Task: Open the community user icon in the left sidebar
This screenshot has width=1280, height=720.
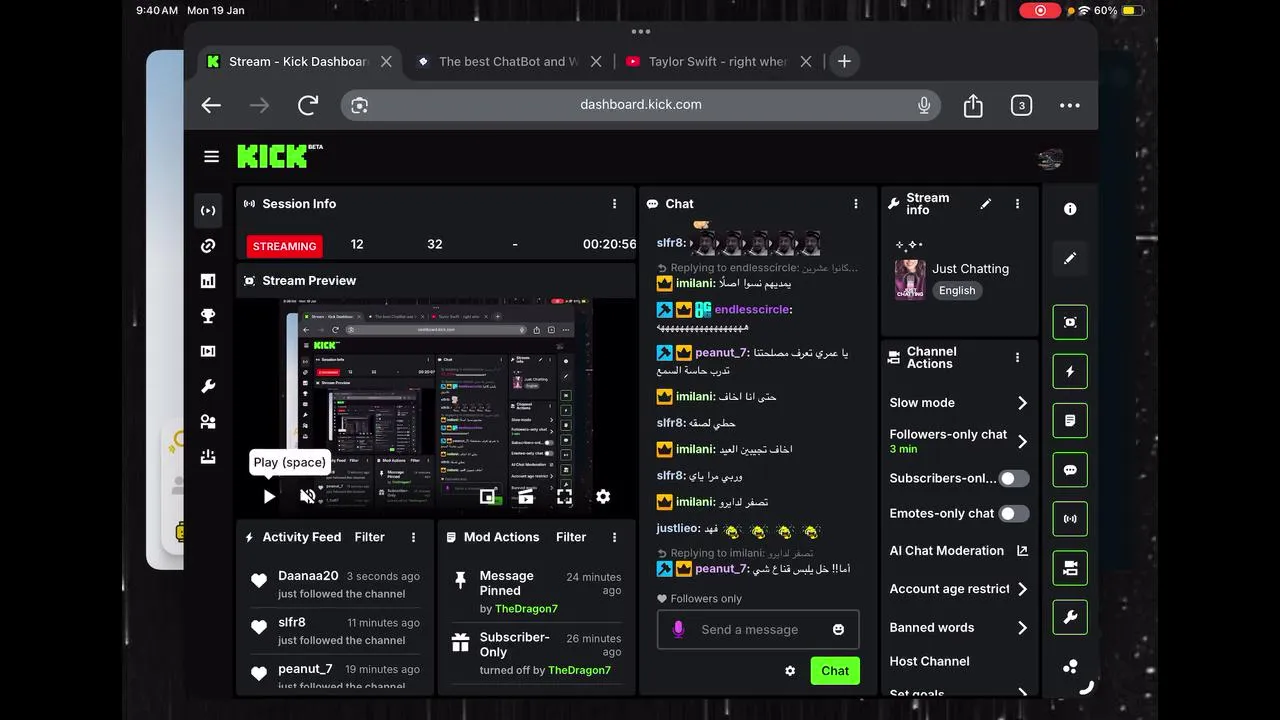Action: [x=208, y=422]
